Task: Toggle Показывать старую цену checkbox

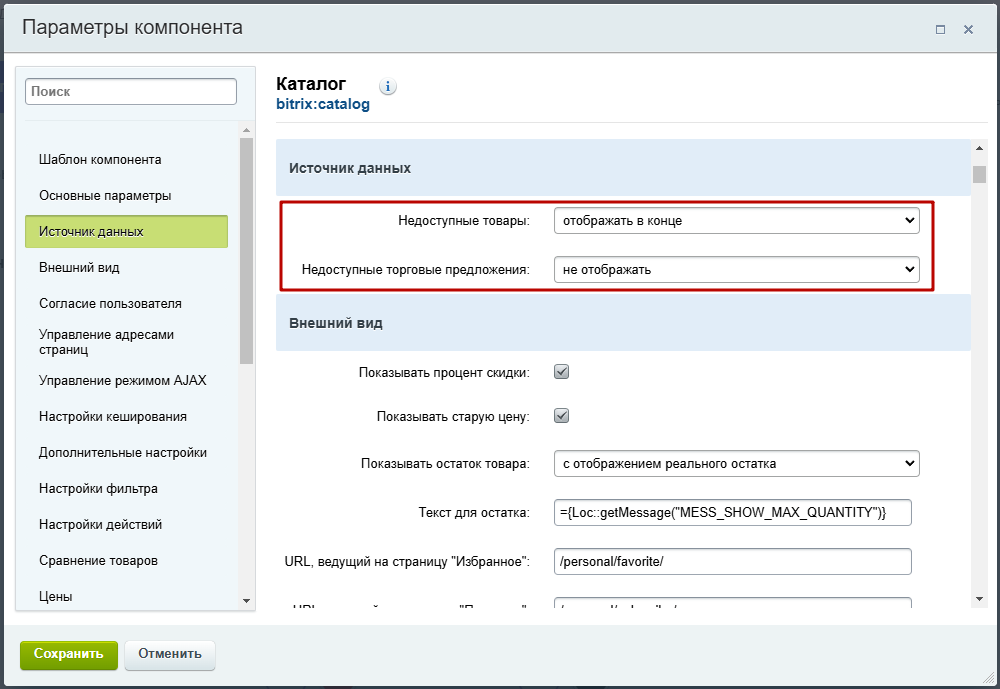Action: [561, 416]
